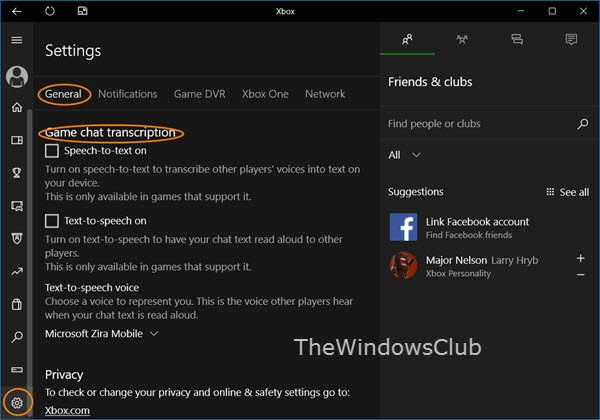Click Major Nelson avatar thumbnail
Viewport: 600px width, 420px height.
tap(403, 265)
